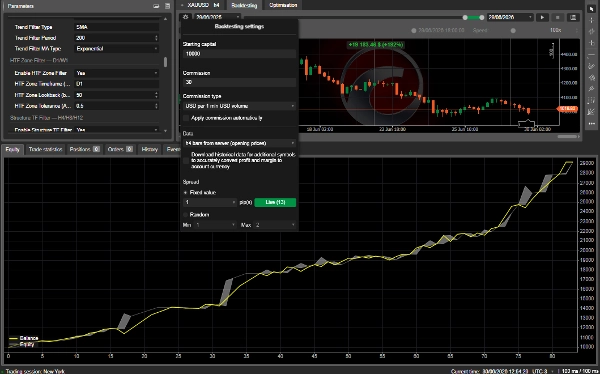Image resolution: width=600 pixels, height=374 pixels.
Task: Click the Parameters panel list icon
Action: 167,6
